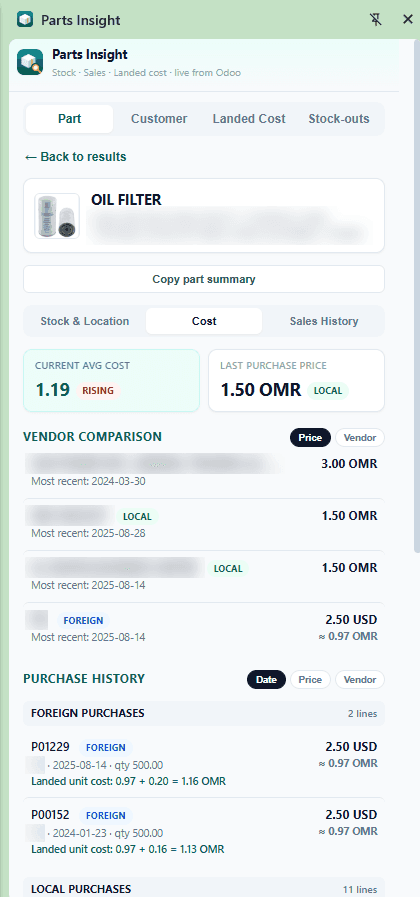
Task: Select the Sales History sub-tab
Action: [x=324, y=321]
